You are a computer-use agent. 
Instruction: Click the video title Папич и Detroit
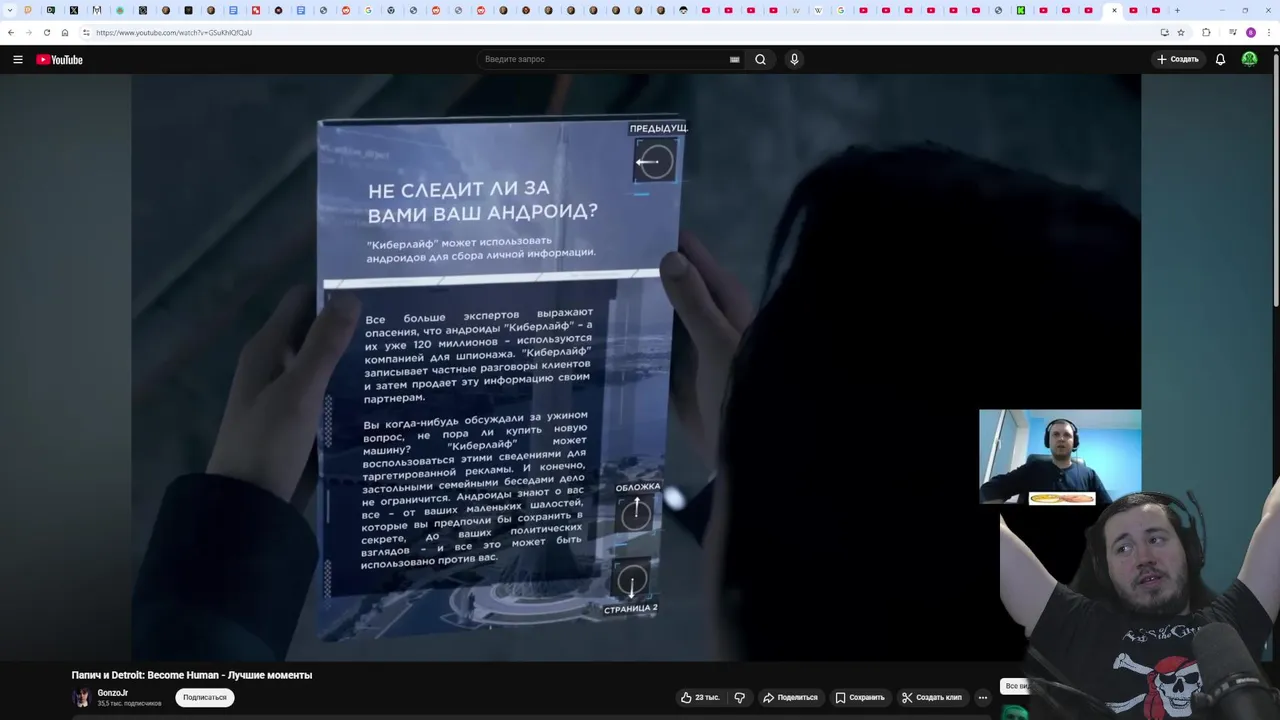192,675
